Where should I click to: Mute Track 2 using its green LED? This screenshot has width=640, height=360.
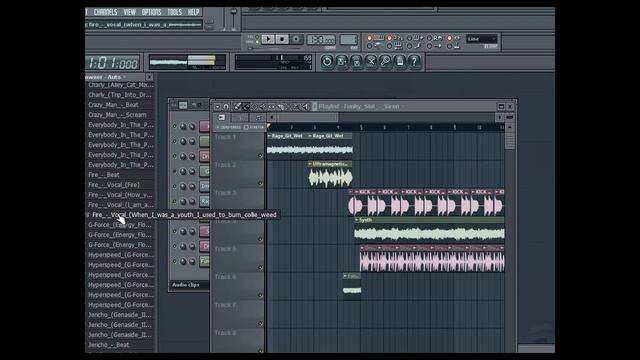point(260,183)
